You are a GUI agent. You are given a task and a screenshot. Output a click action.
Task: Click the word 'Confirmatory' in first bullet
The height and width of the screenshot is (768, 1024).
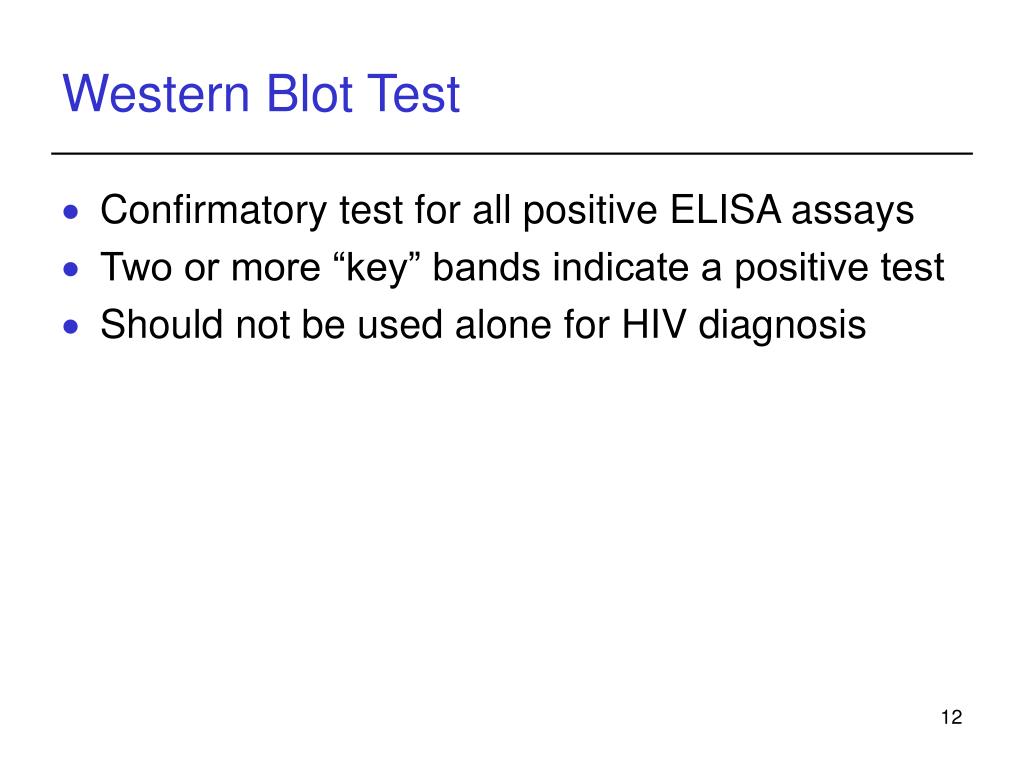pos(214,211)
